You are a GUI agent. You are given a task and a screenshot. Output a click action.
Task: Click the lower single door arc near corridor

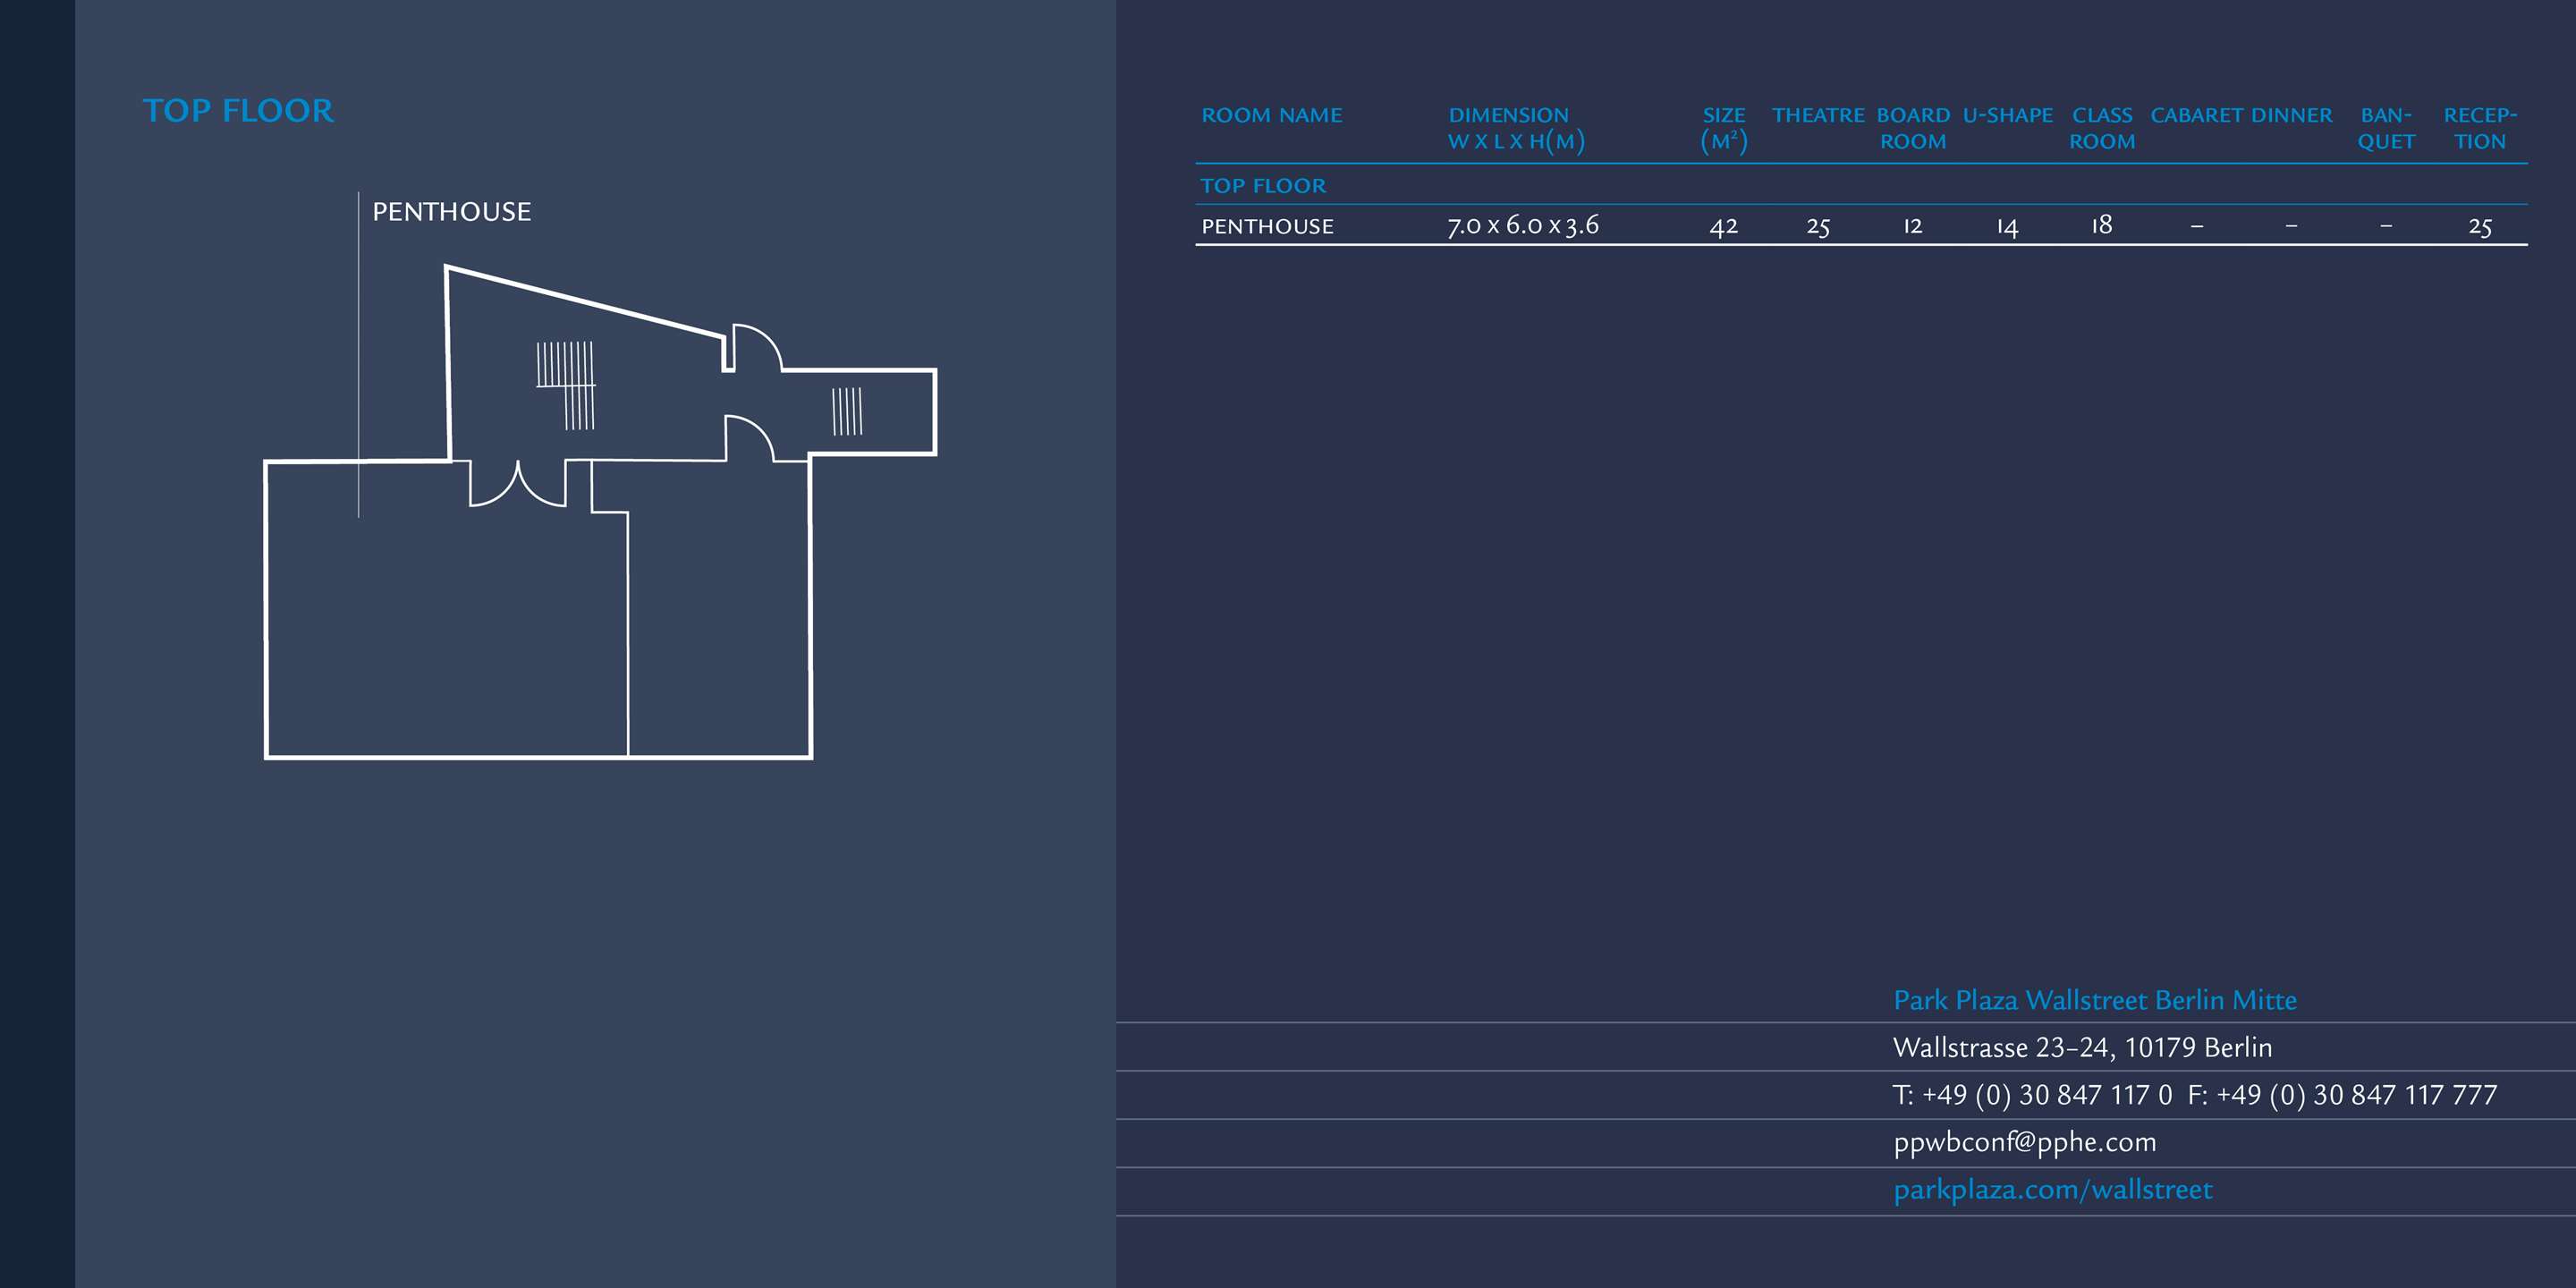(x=749, y=438)
